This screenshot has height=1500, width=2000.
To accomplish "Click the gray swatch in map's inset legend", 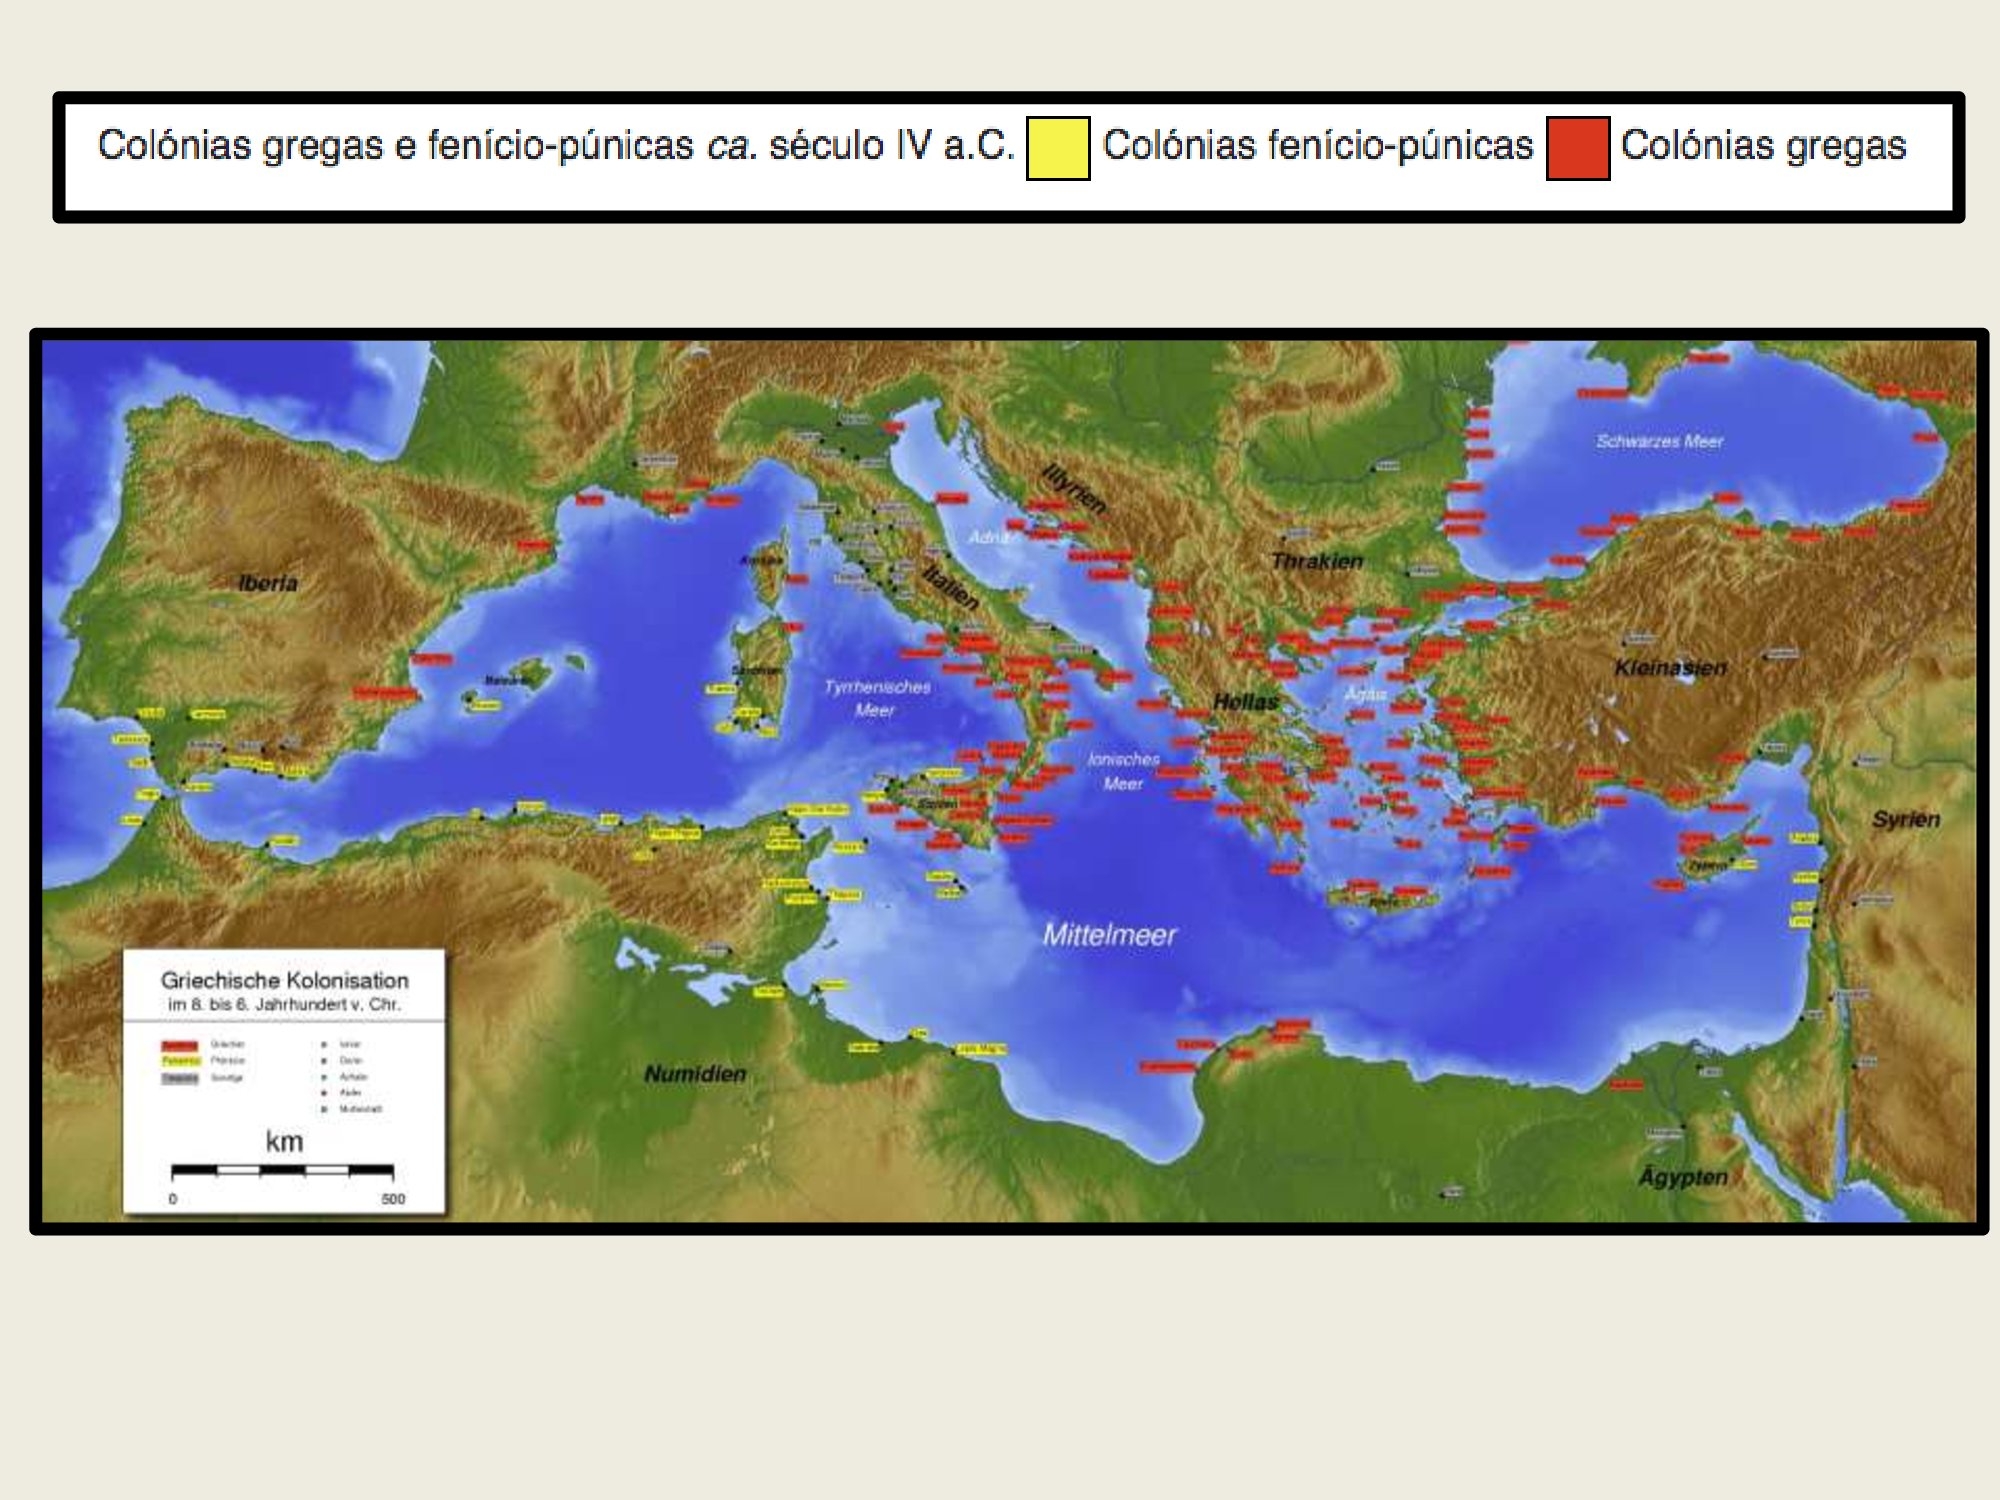I will click(180, 1078).
